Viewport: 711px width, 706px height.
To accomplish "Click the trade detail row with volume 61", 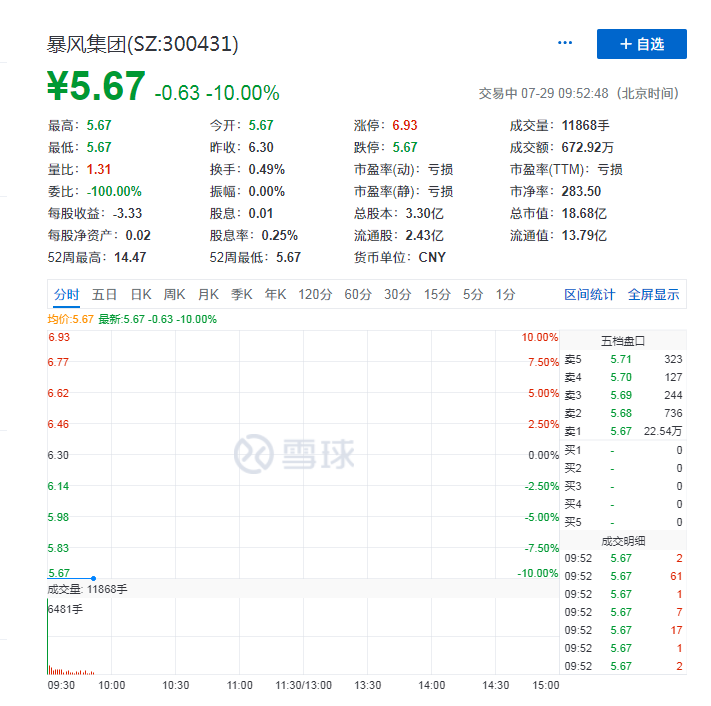I will pyautogui.click(x=623, y=576).
